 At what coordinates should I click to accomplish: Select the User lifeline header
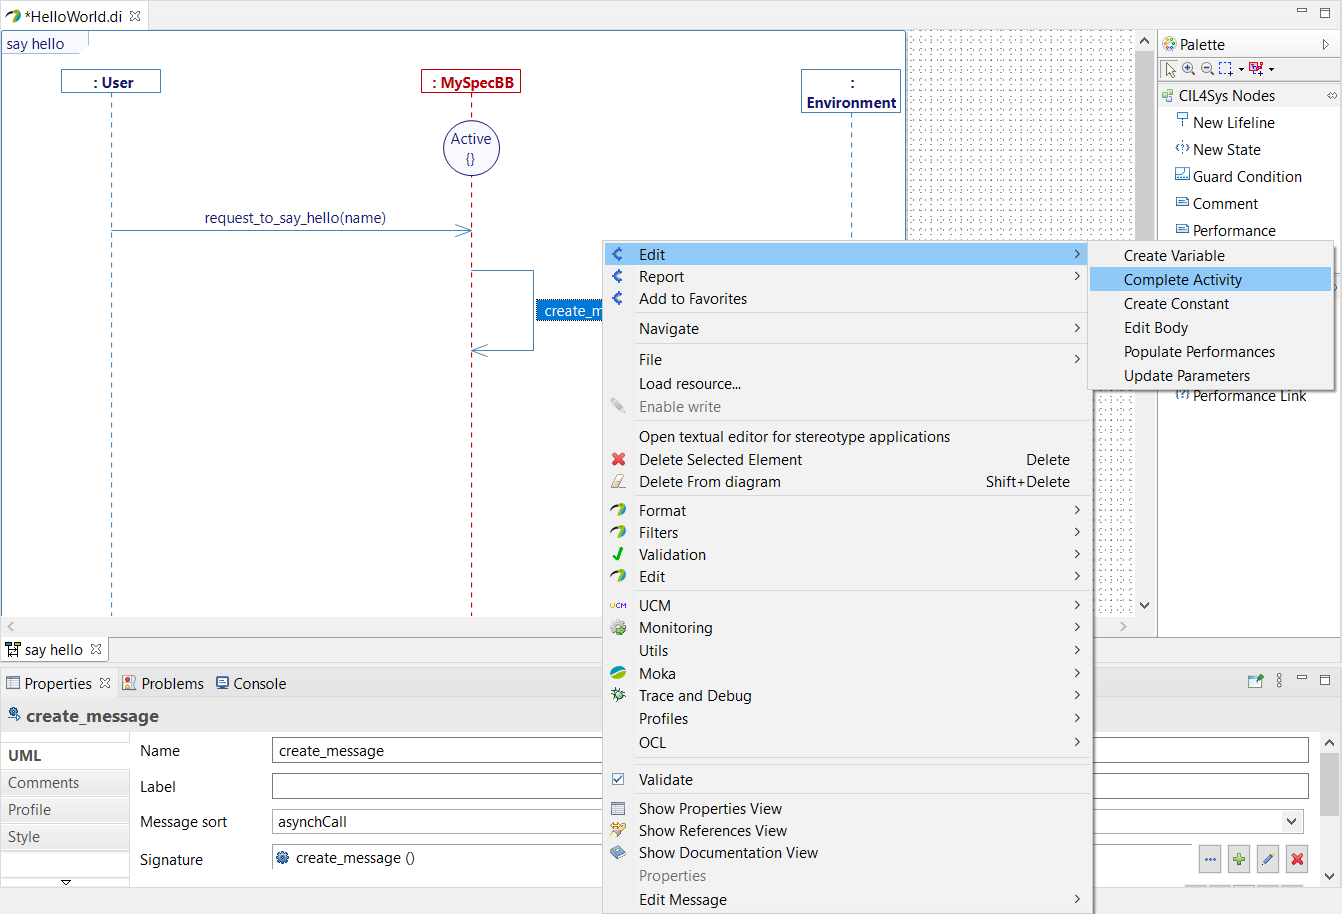[111, 82]
